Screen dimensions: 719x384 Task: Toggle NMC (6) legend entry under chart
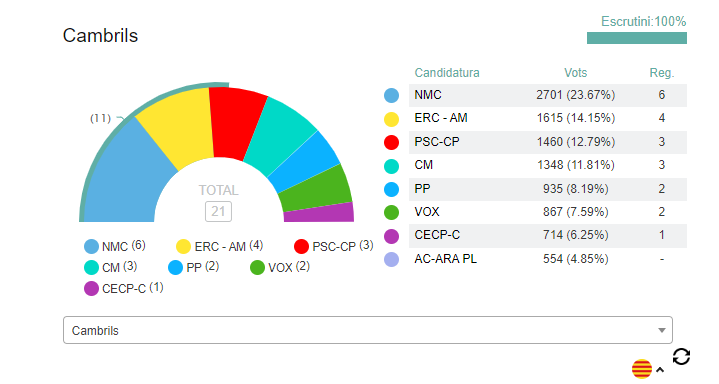115,246
